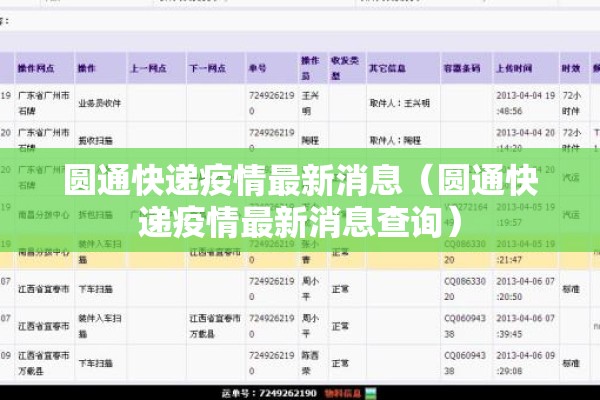
Task: Click 装件入车扫描 in the 07:39:45 row
Action: 100,326
